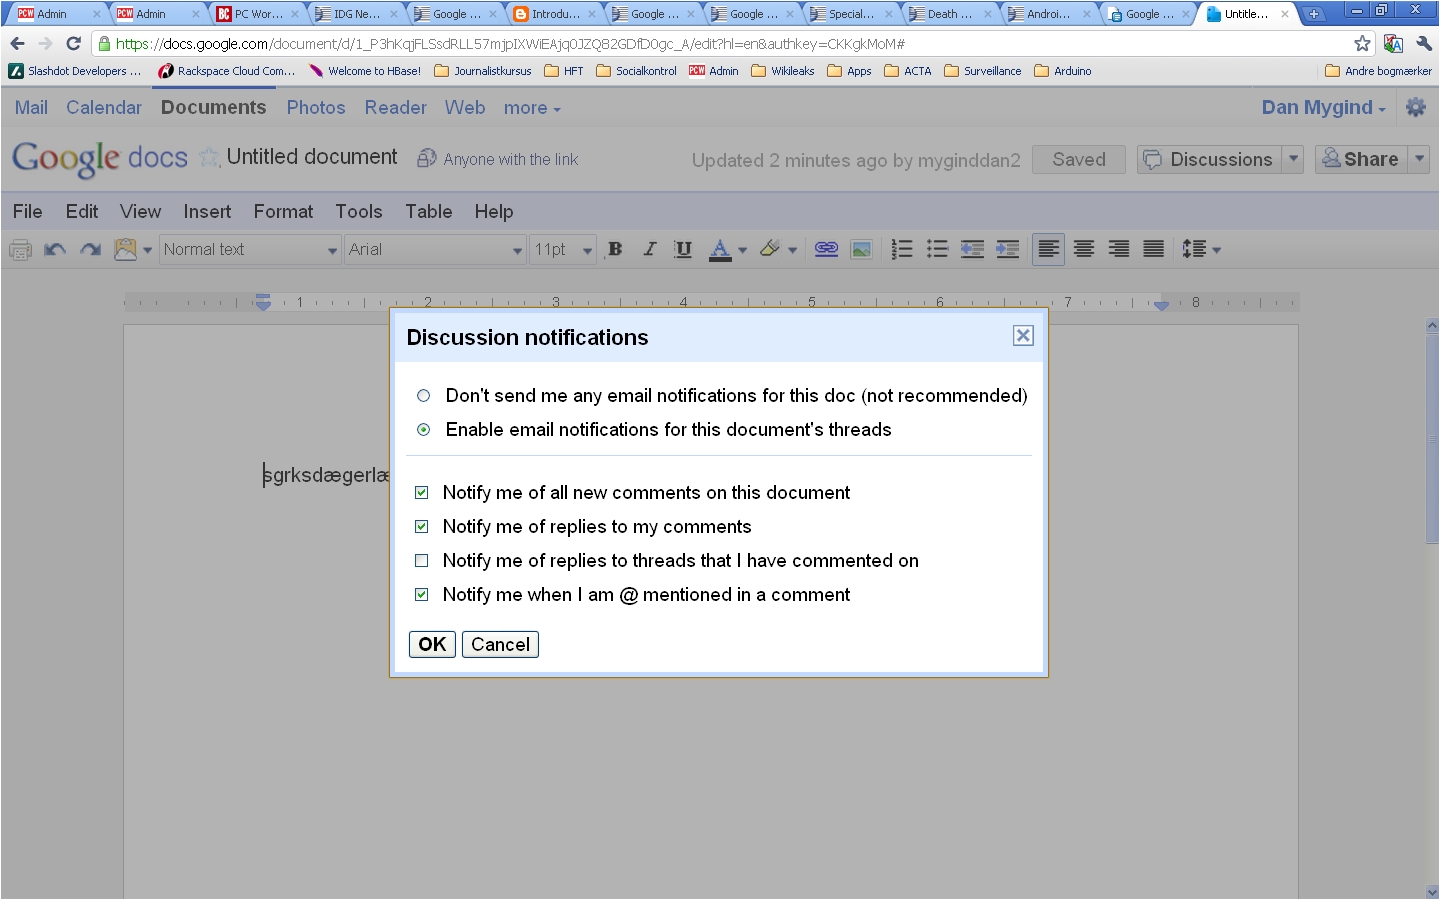Screen dimensions: 1439x899
Task: Uncheck "Notify me when I am @ mentioned"
Action: point(422,595)
